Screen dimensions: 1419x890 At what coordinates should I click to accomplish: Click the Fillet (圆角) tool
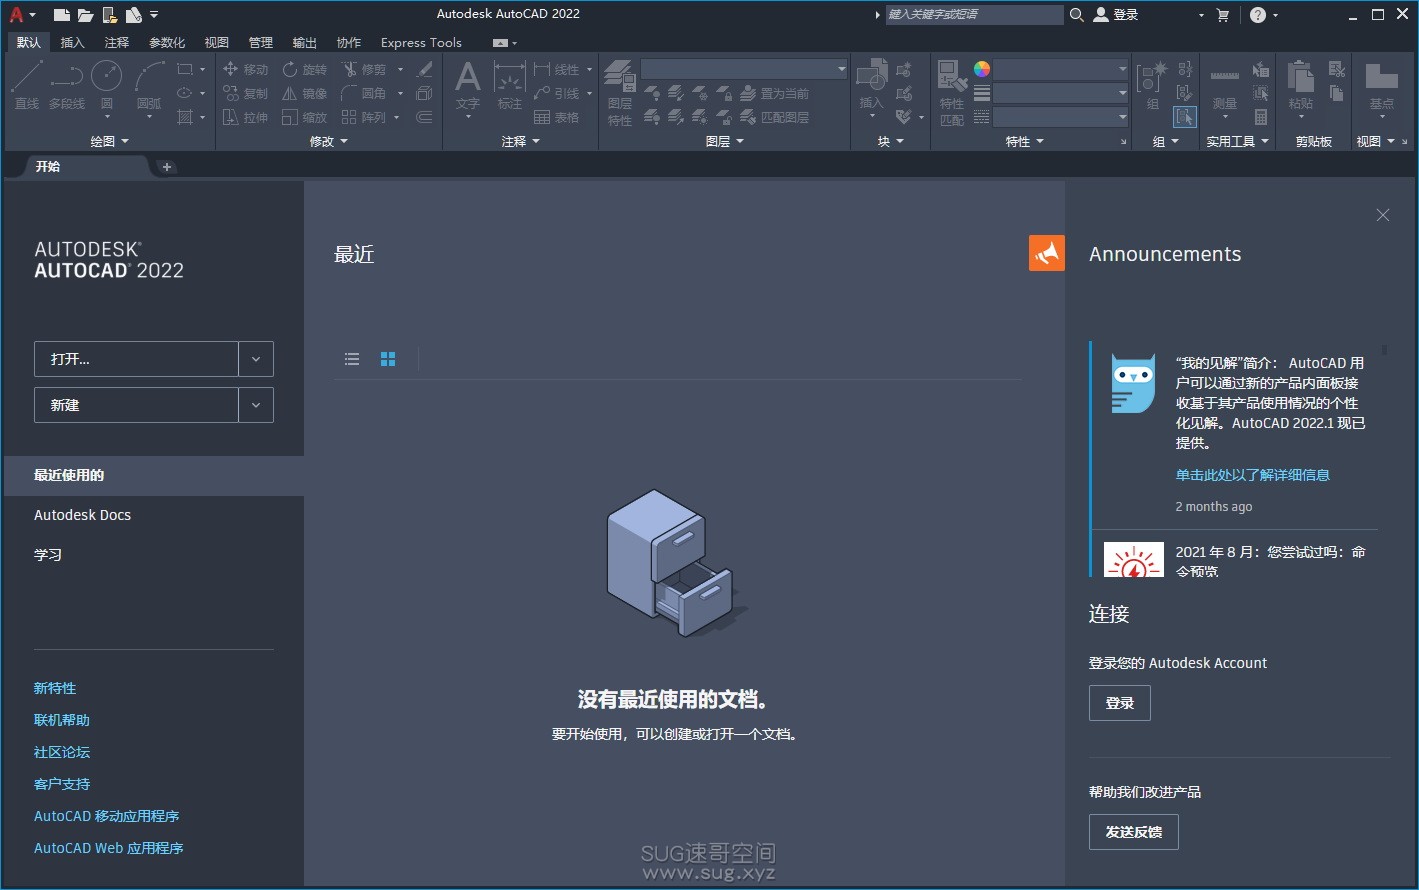pyautogui.click(x=364, y=93)
